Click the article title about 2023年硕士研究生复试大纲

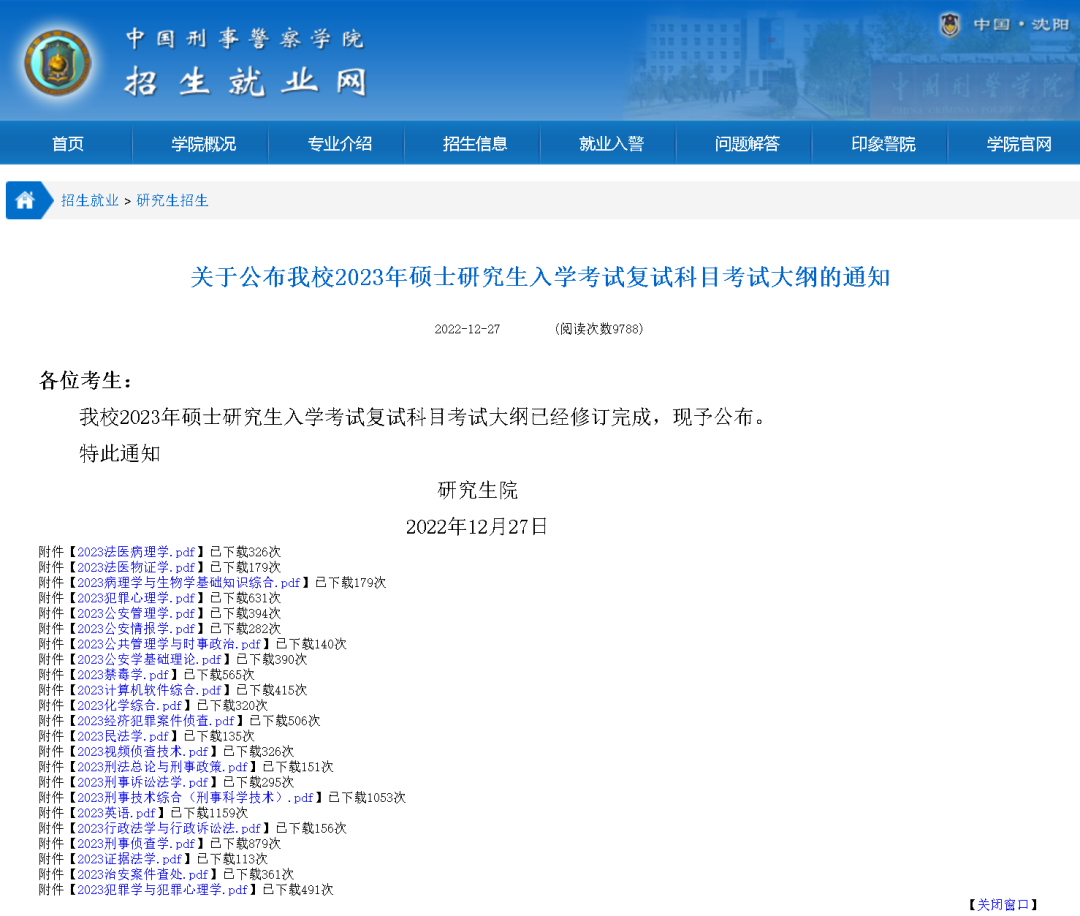(x=540, y=277)
